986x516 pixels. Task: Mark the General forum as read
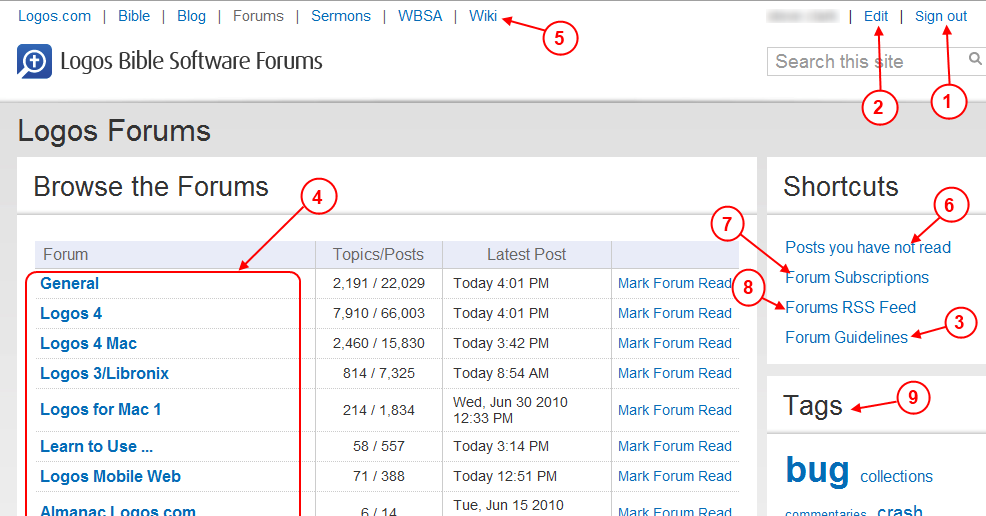(675, 283)
